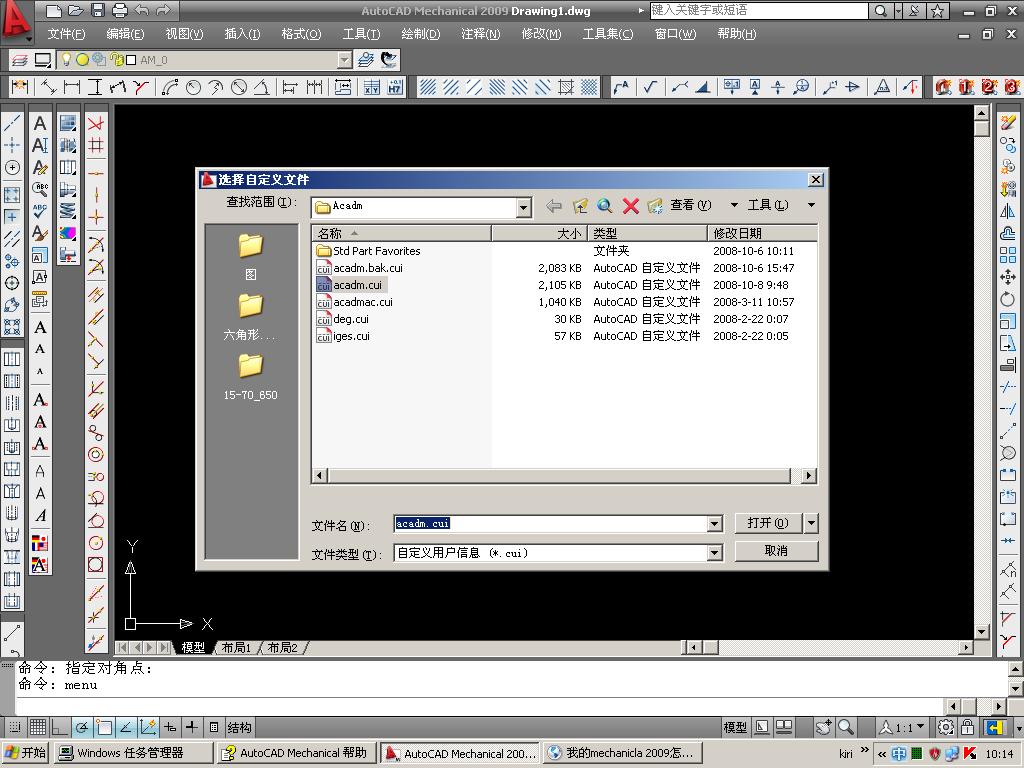The image size is (1024, 768).
Task: Open the 文件(F) menu
Action: 66,34
